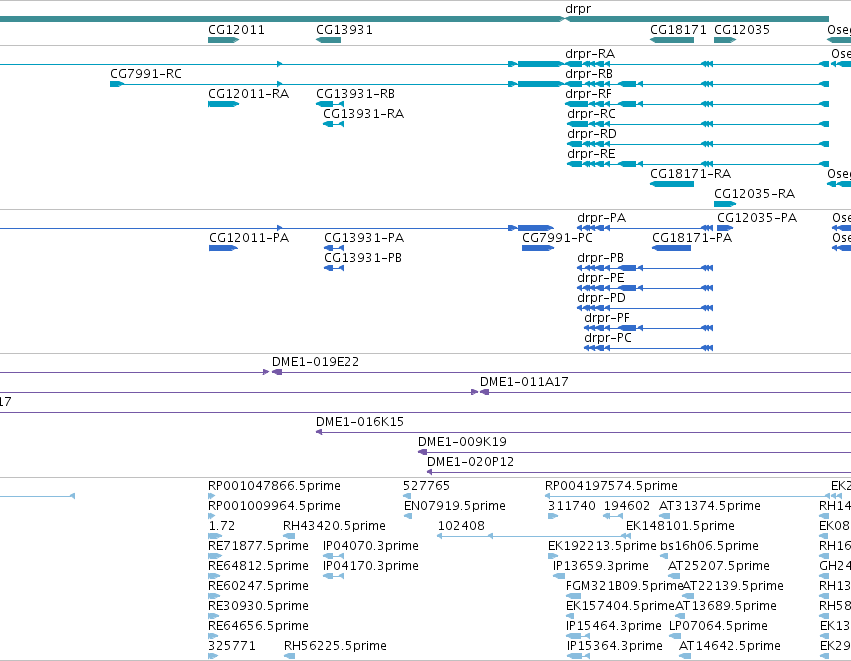Select the drpr-PF protein label

point(607,318)
